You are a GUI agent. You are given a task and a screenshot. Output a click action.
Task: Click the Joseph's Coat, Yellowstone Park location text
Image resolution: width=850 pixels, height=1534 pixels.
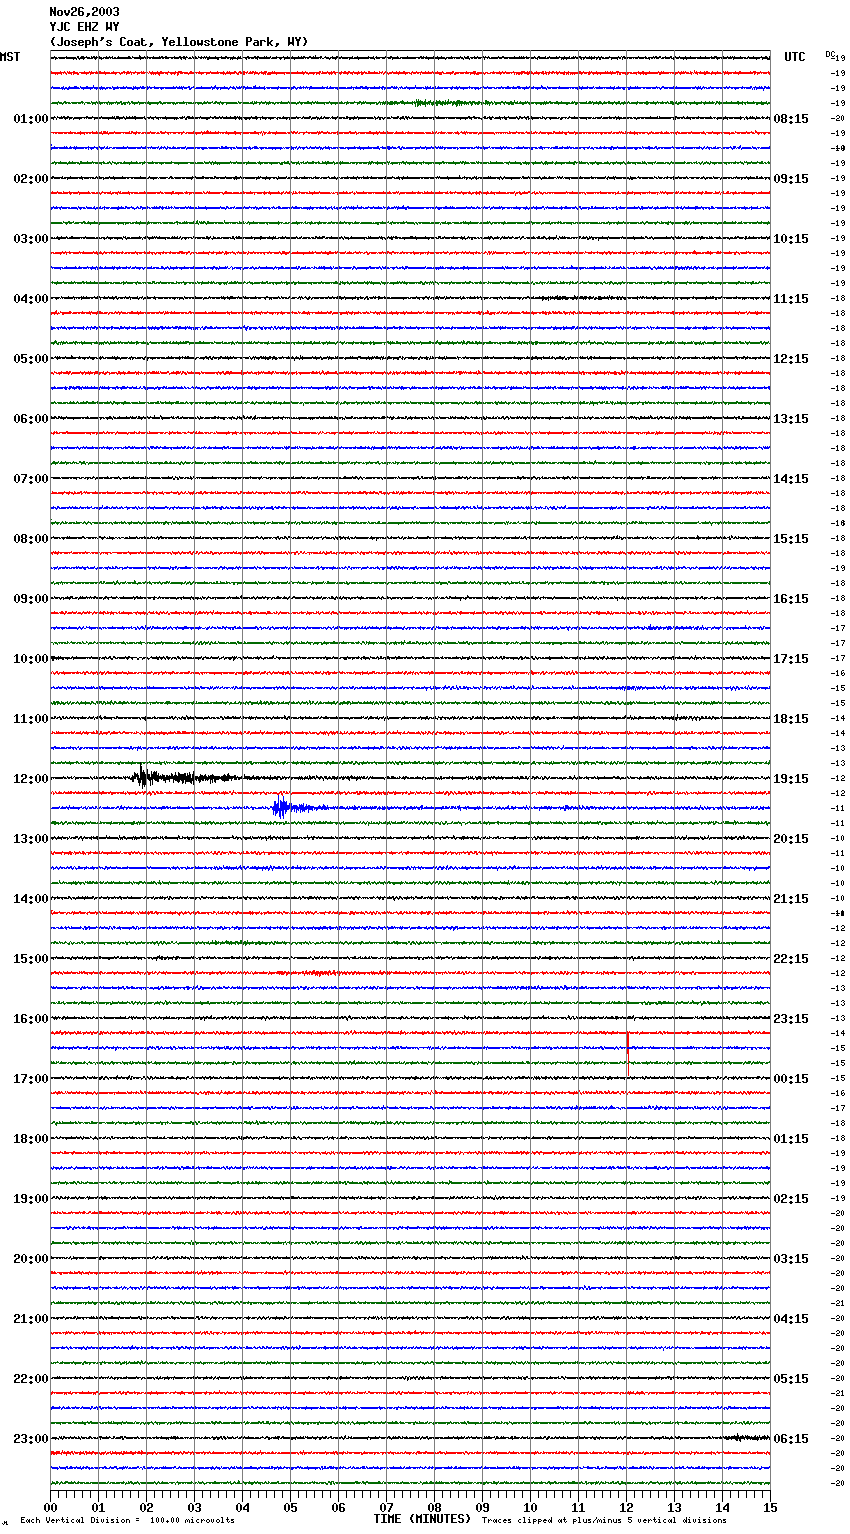coord(179,42)
